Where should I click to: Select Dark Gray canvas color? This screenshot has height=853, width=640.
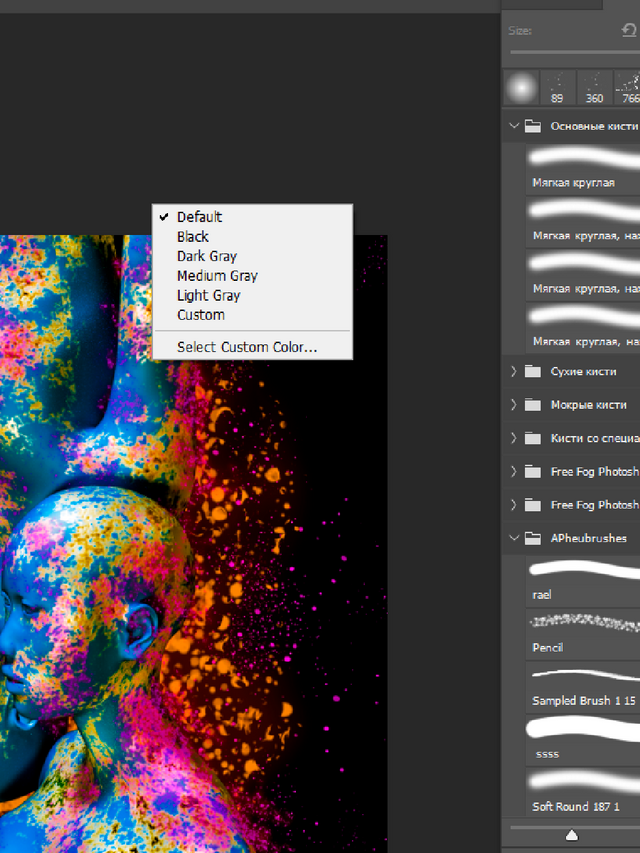252,256
